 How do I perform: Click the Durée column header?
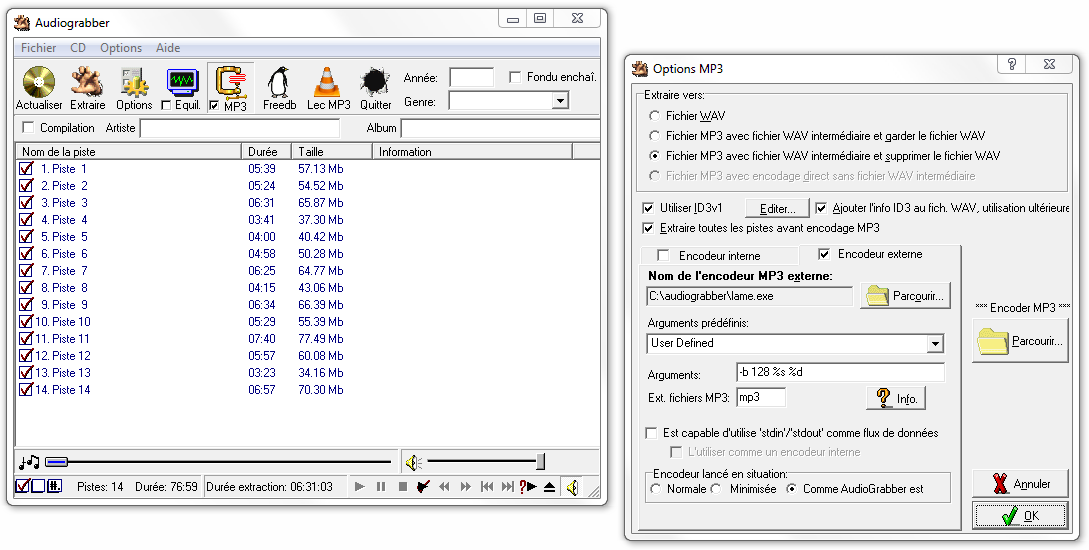tap(267, 151)
